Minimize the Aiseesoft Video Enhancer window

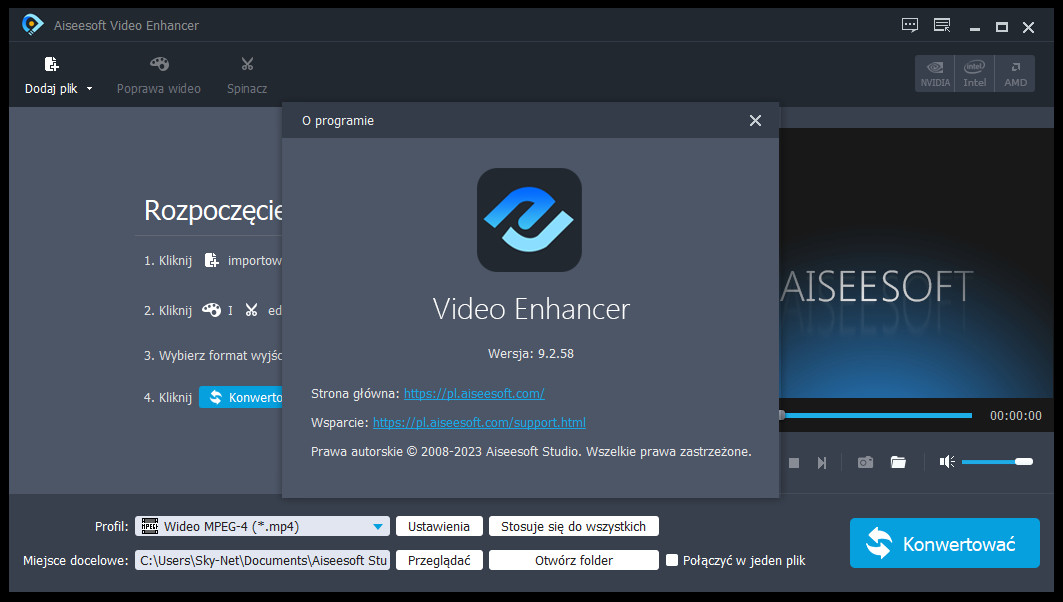974,28
